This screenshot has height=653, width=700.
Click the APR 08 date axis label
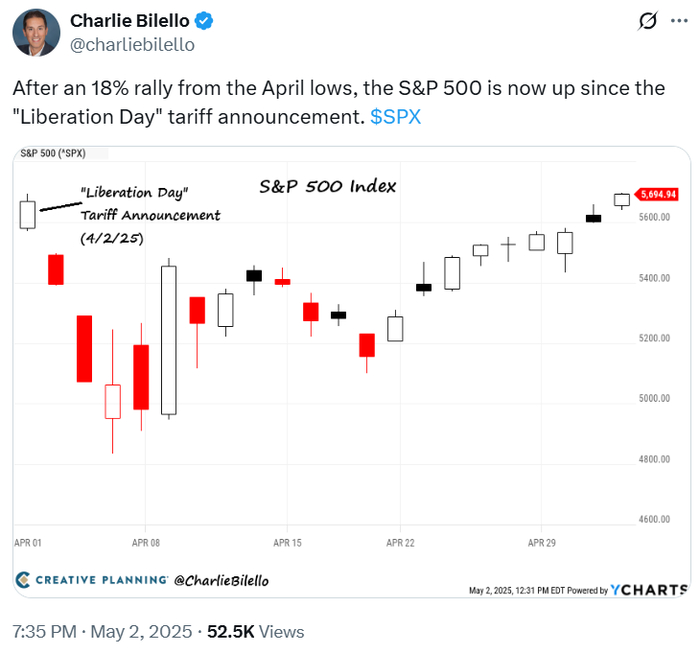(146, 543)
